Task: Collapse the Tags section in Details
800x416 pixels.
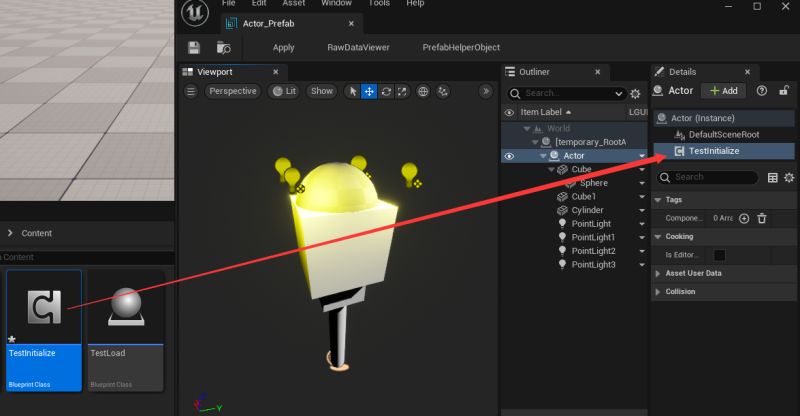Action: tap(658, 200)
